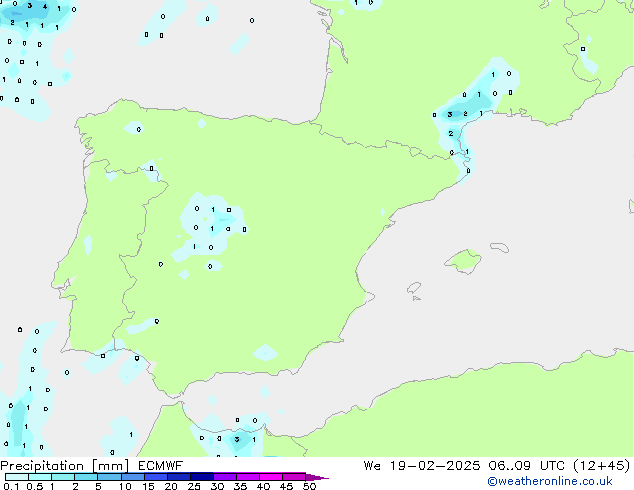Click the Menorca island outline
This screenshot has height=490, width=634.
(500, 247)
